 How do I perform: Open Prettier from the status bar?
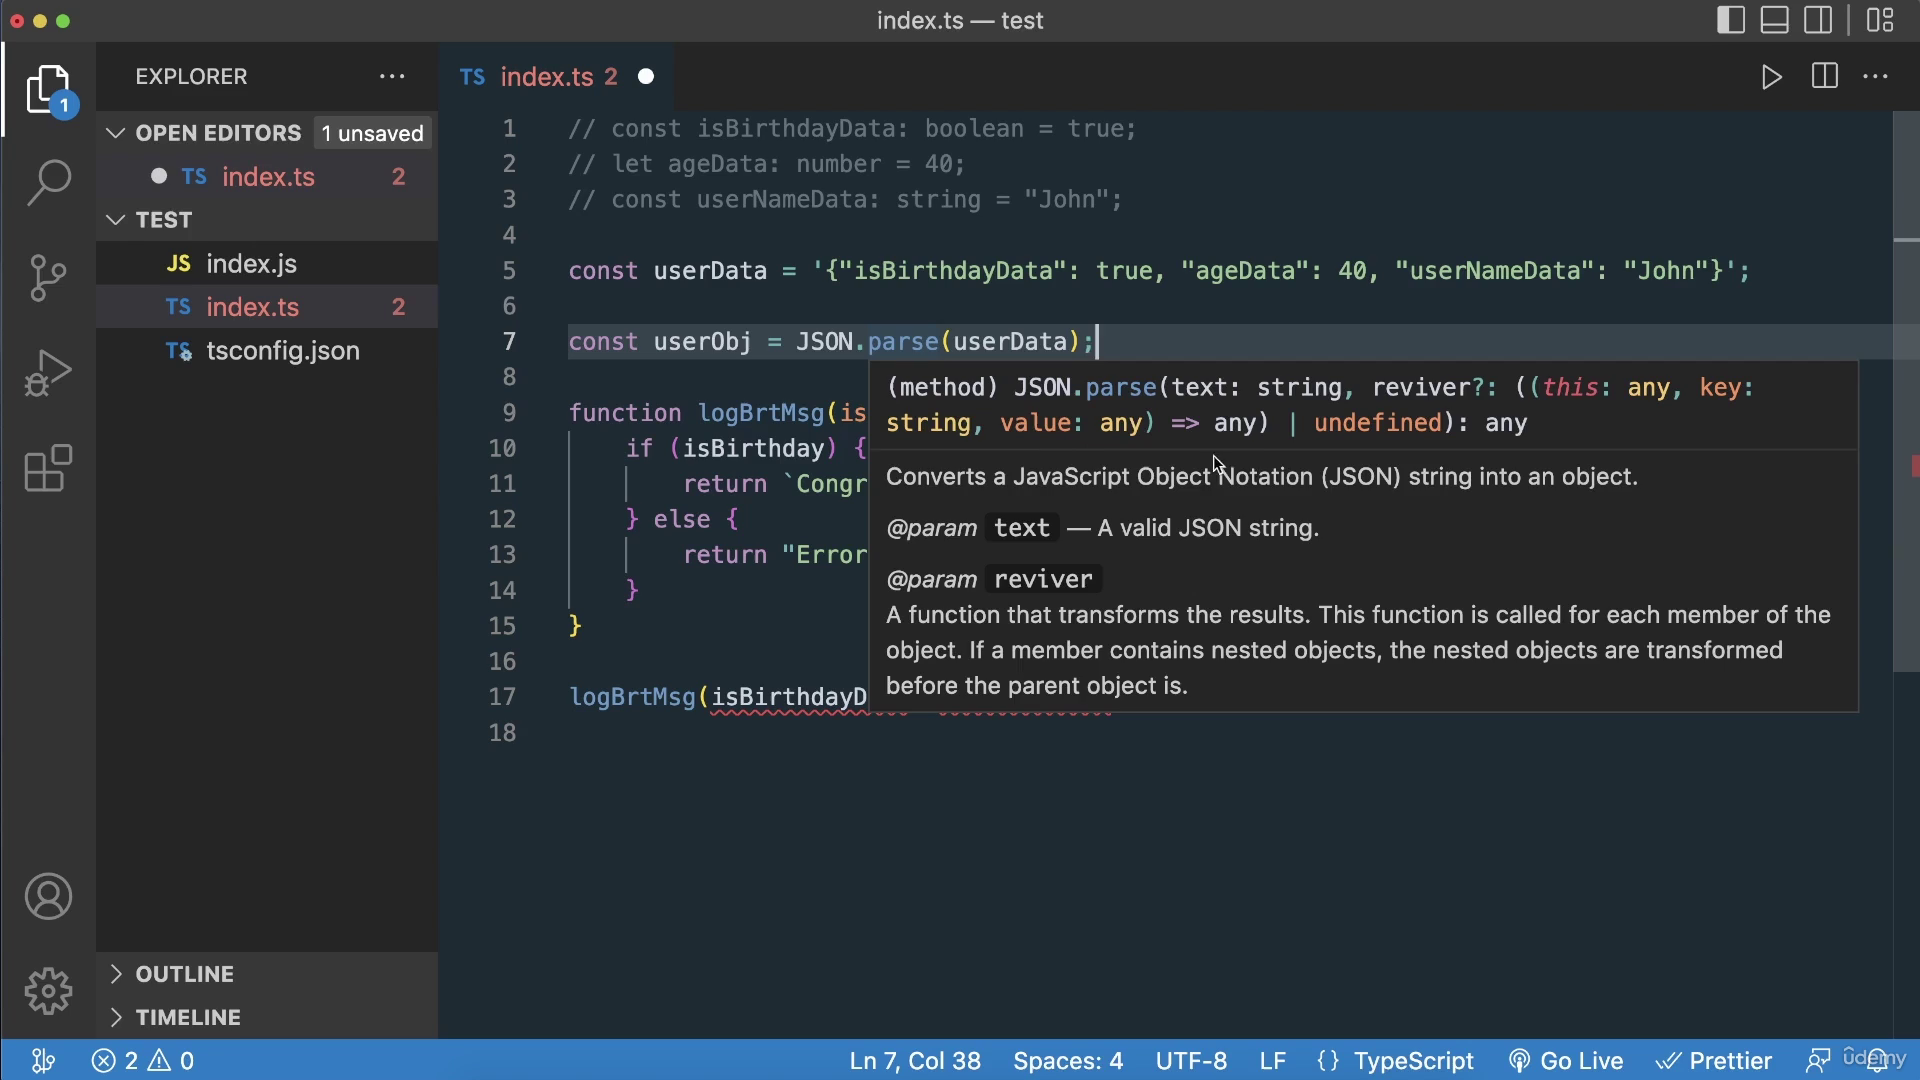tap(1714, 1061)
